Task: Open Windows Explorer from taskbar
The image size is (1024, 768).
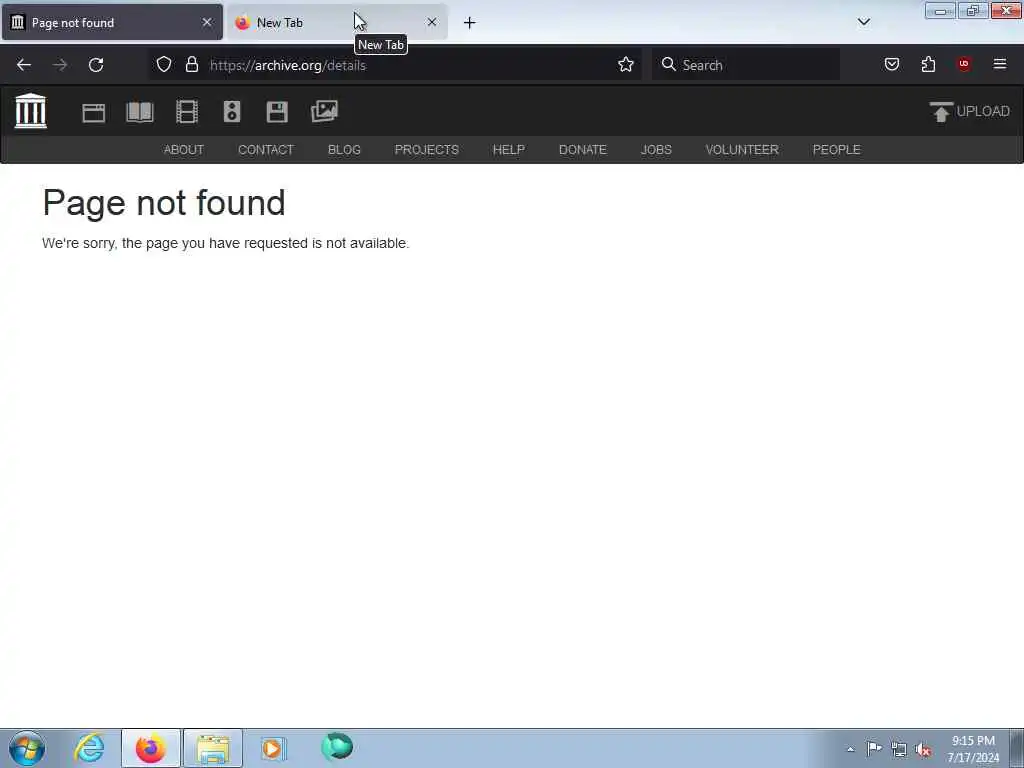Action: pos(213,748)
